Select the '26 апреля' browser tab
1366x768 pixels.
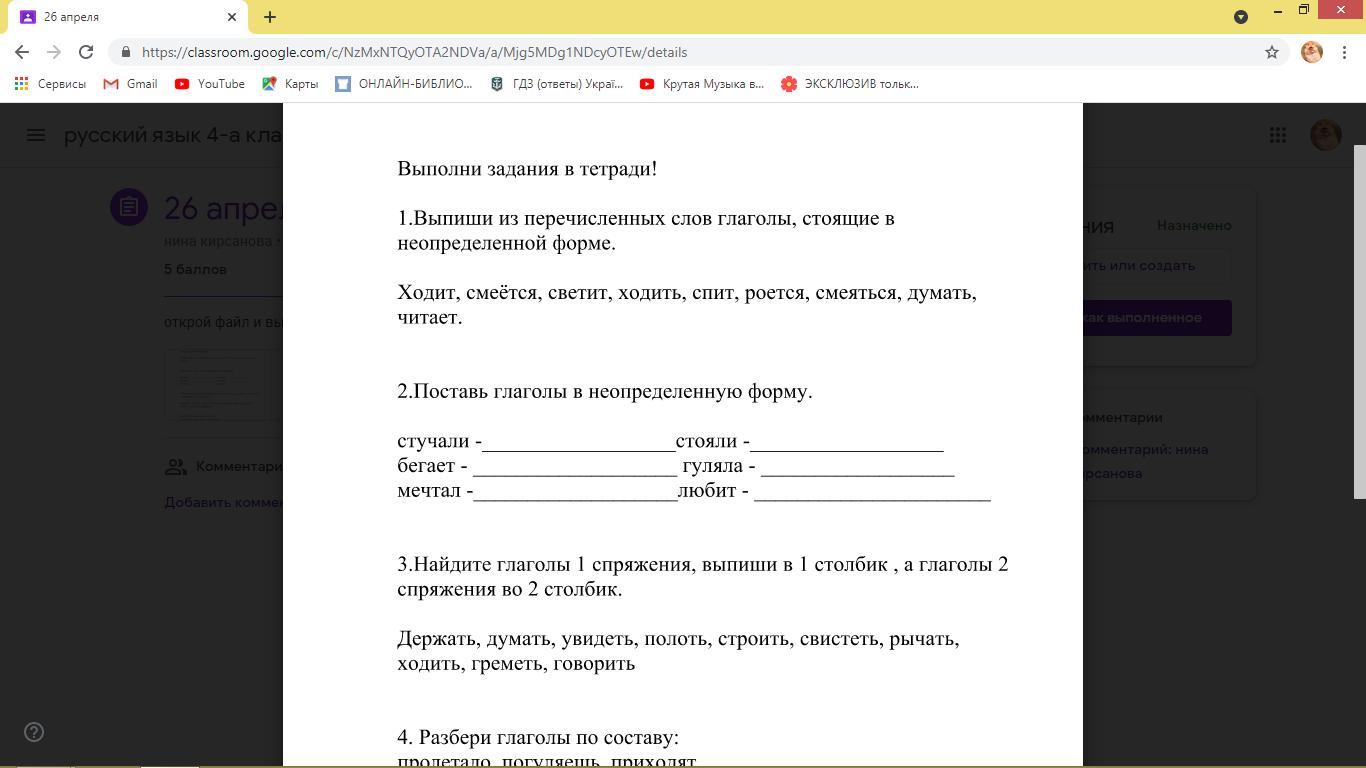127,17
